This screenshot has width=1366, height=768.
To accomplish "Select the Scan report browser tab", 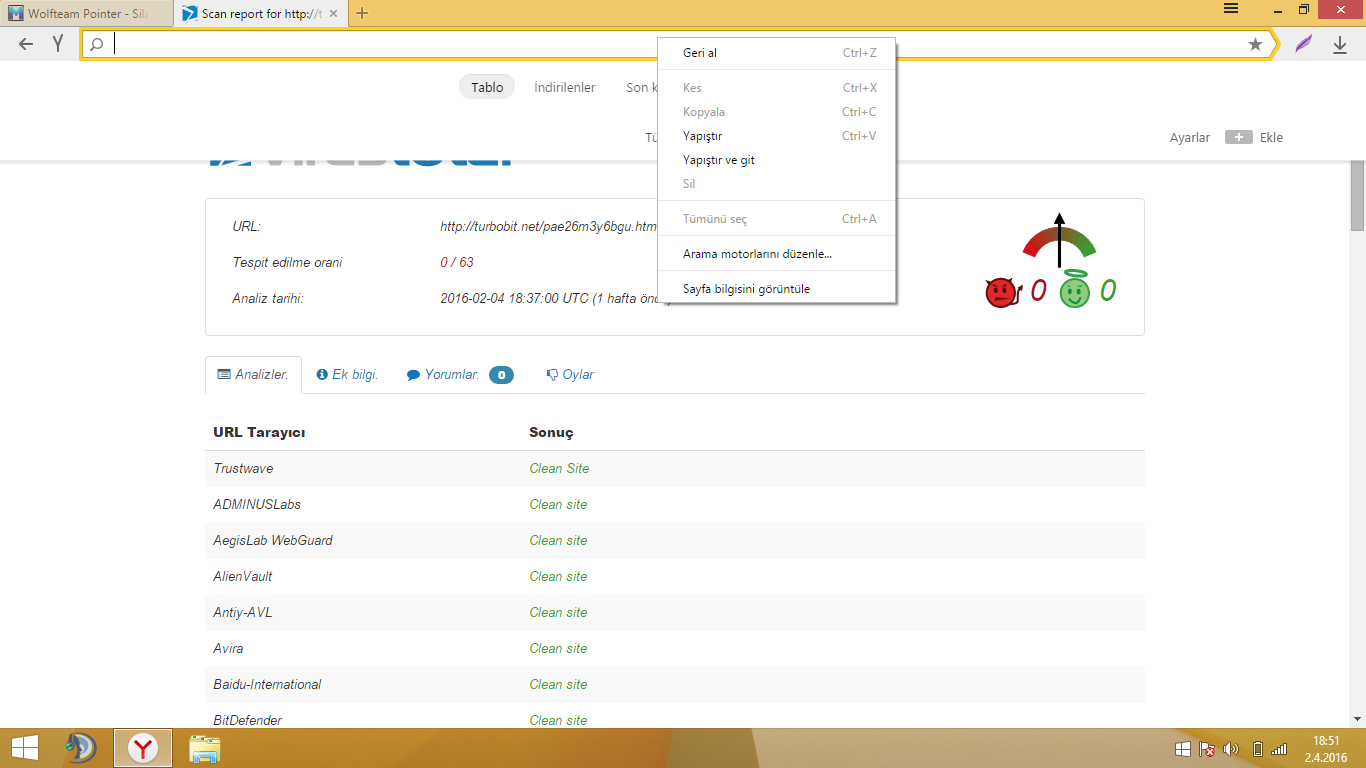I will 259,14.
